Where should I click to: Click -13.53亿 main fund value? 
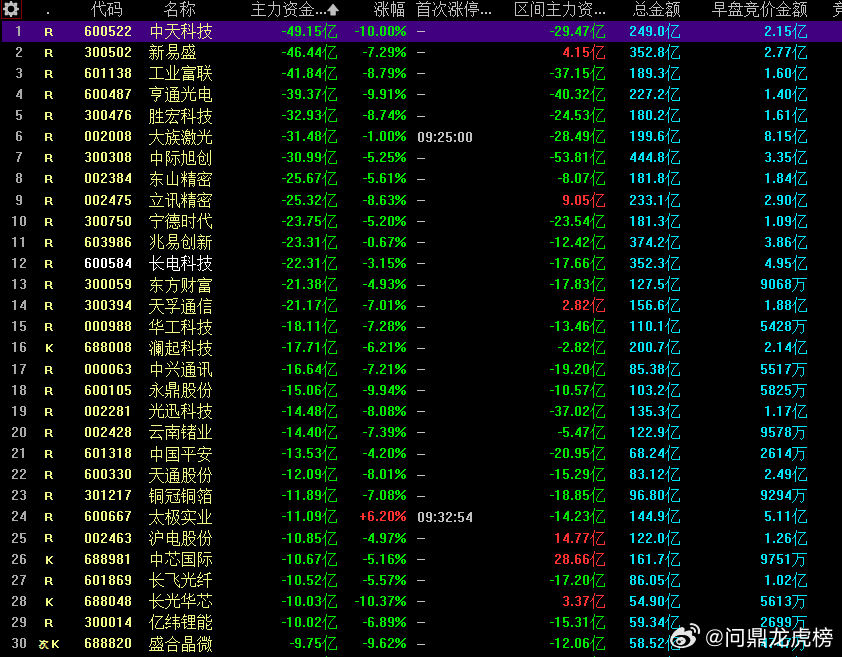pyautogui.click(x=309, y=453)
